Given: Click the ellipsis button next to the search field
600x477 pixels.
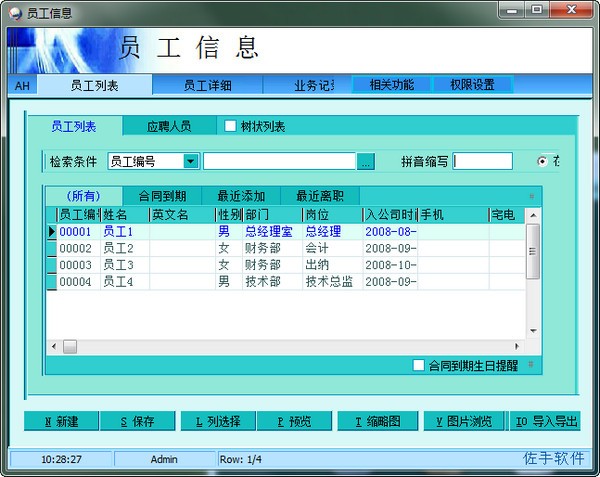Looking at the screenshot, I should tap(366, 161).
